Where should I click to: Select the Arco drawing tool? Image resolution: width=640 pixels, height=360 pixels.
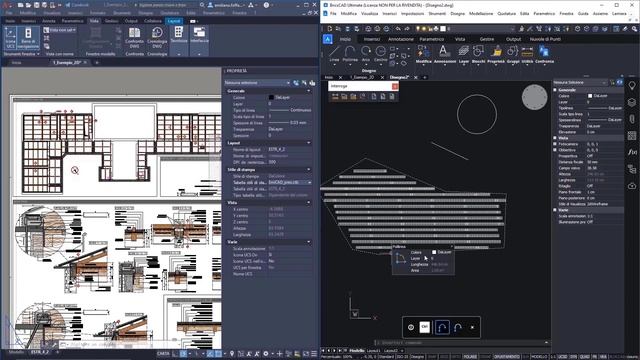[x=366, y=54]
